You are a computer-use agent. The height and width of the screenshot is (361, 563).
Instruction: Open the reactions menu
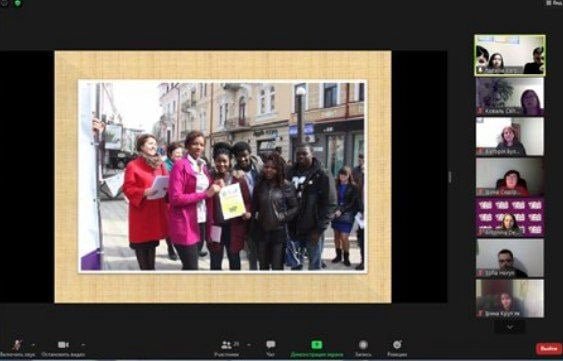(x=397, y=348)
